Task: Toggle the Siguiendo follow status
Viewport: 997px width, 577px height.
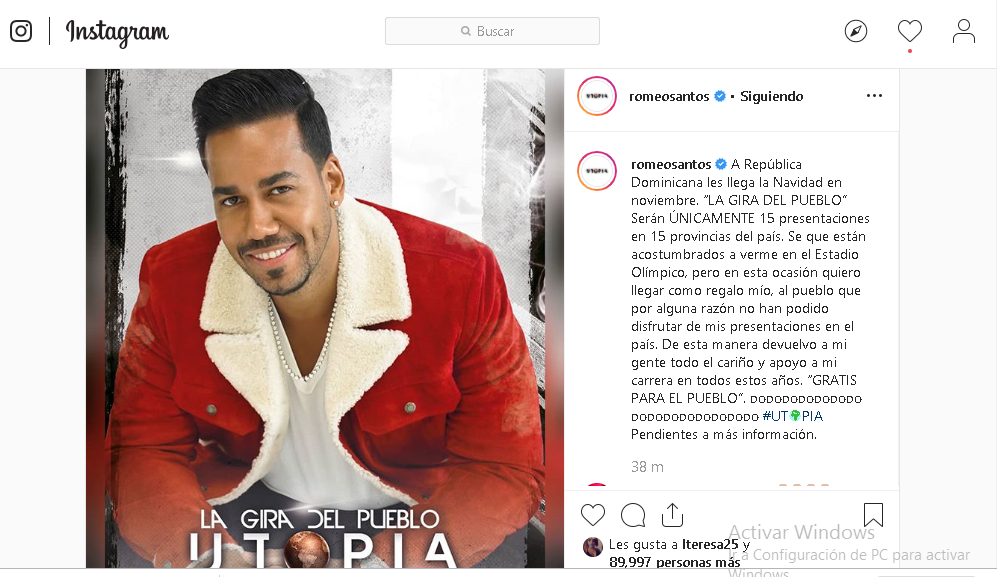Action: pos(771,96)
